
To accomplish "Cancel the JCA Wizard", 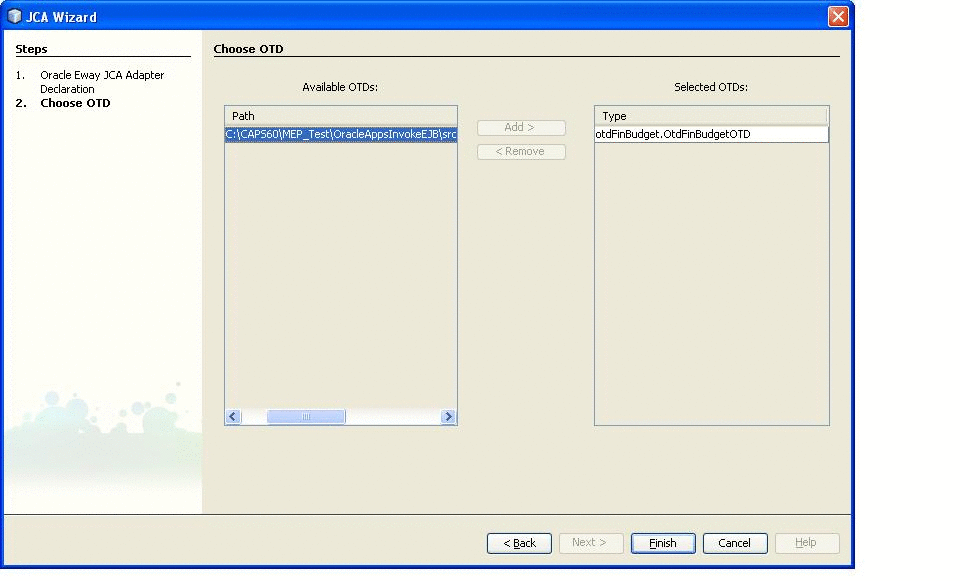I will click(735, 543).
